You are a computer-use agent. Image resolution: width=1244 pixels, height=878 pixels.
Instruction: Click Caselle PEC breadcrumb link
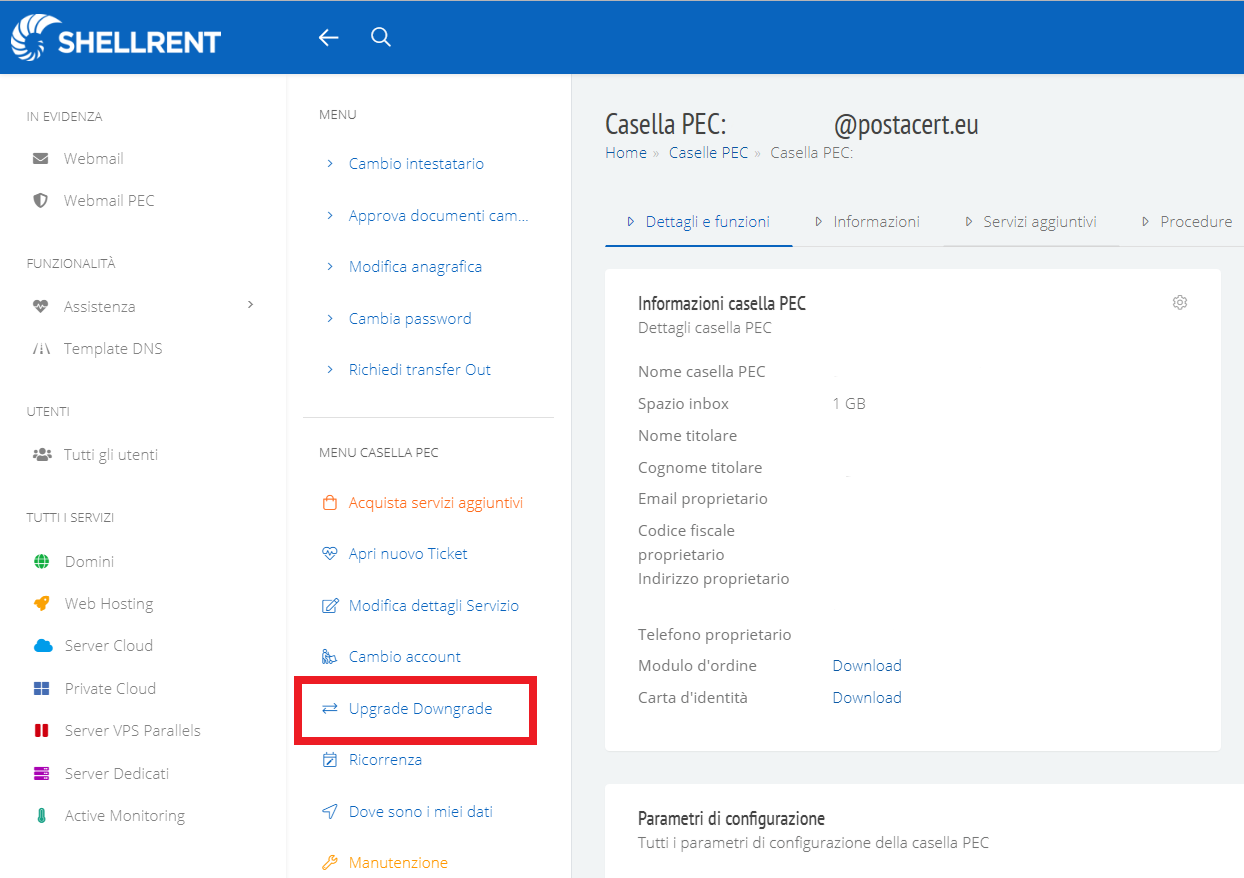708,153
